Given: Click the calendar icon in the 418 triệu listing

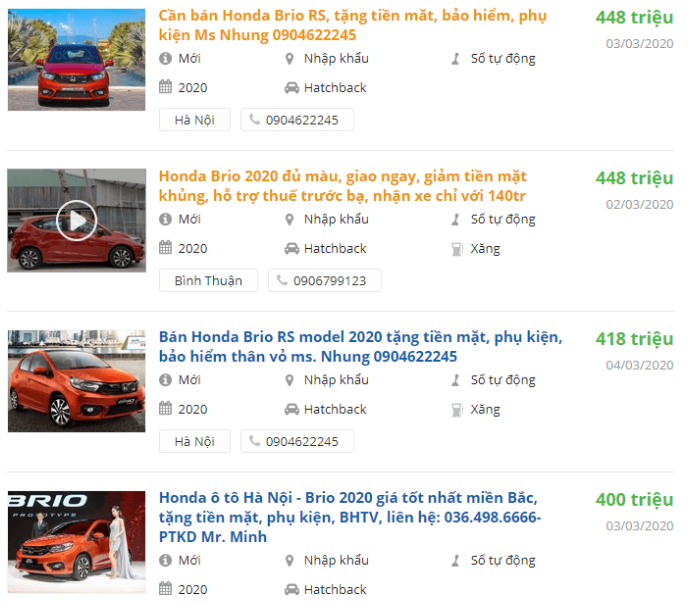Looking at the screenshot, I should (x=165, y=408).
